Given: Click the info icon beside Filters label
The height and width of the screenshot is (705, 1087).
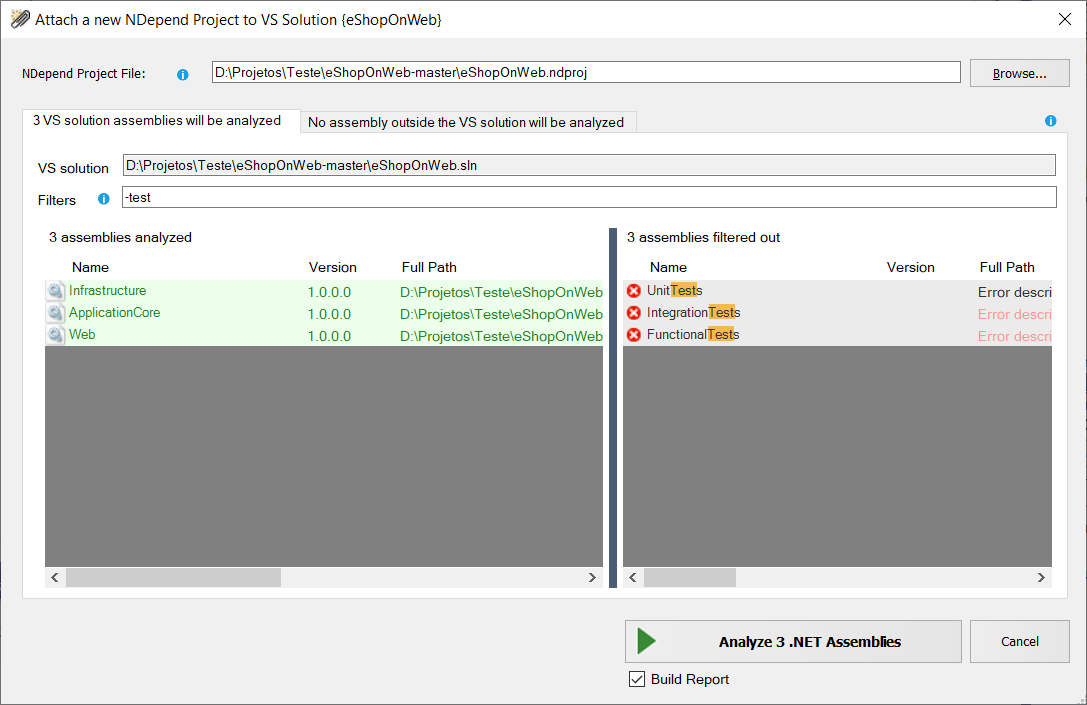Looking at the screenshot, I should [103, 199].
